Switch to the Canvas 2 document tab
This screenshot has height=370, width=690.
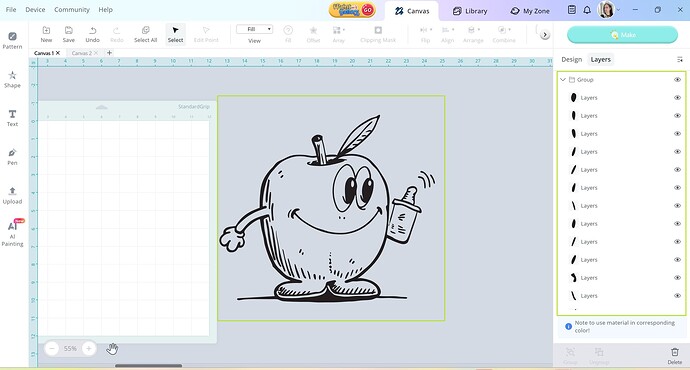coord(82,53)
